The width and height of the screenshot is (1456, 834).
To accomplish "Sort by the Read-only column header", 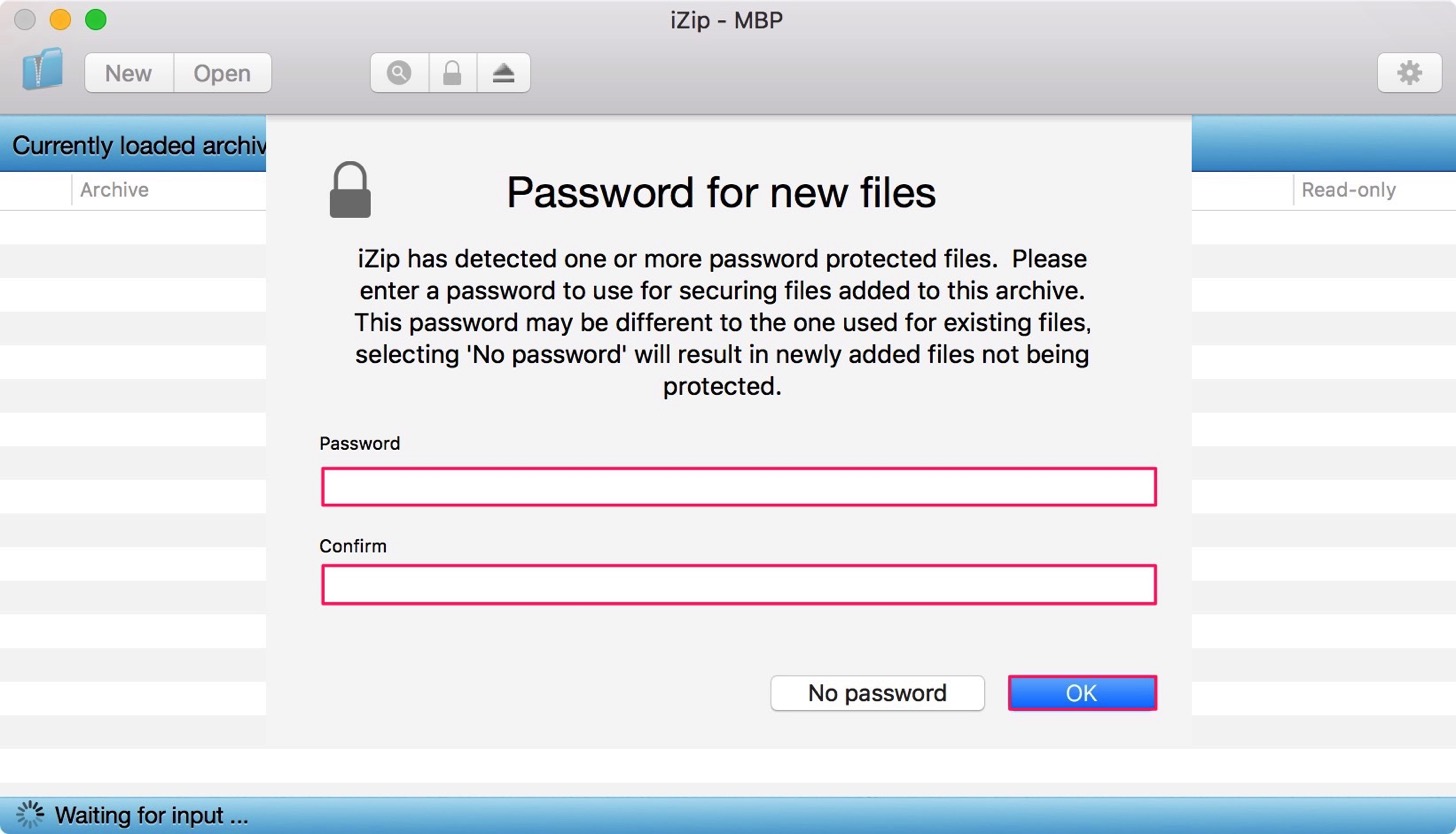I will coord(1348,190).
